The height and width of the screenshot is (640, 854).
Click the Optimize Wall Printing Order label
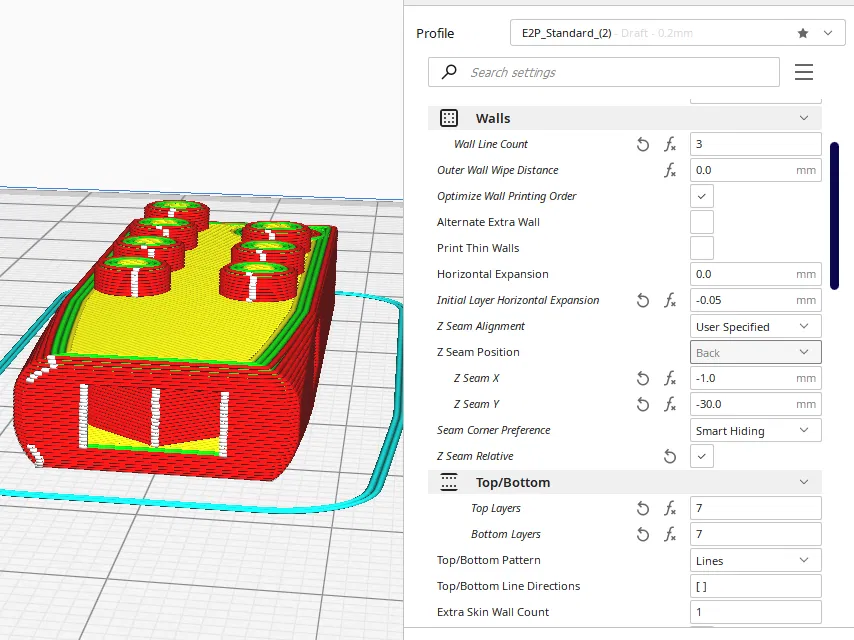(507, 196)
